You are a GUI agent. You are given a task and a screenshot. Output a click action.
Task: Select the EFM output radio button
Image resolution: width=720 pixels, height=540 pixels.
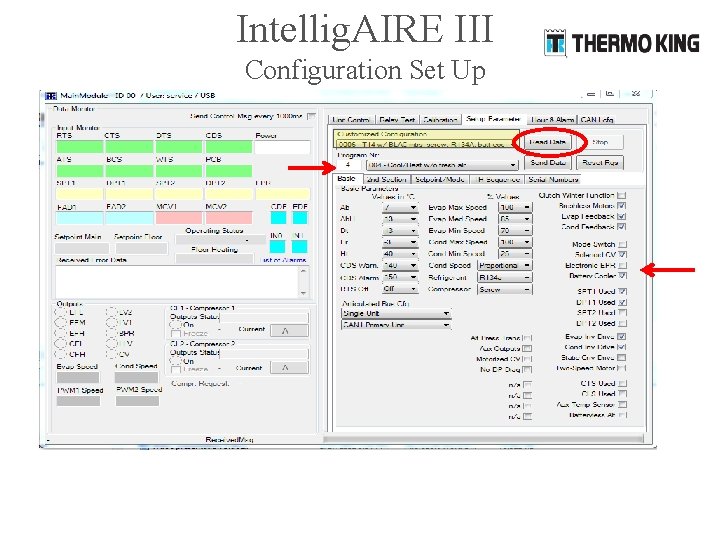click(x=60, y=322)
